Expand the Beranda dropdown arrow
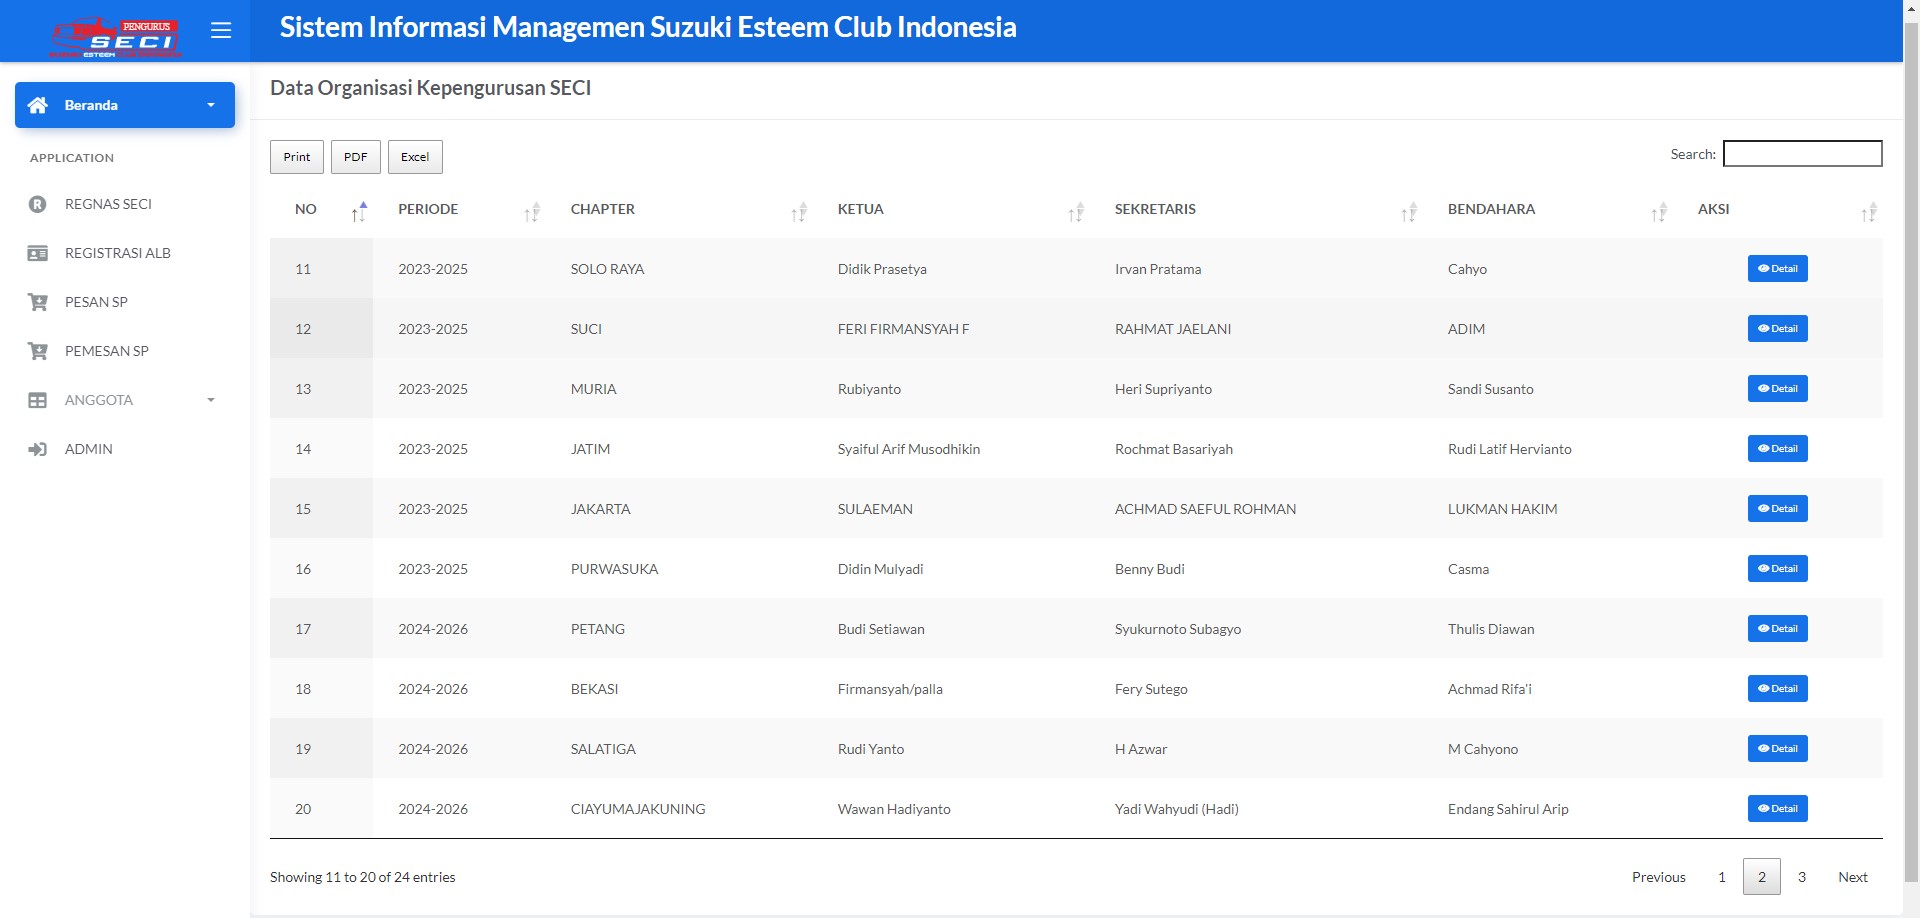 (210, 105)
